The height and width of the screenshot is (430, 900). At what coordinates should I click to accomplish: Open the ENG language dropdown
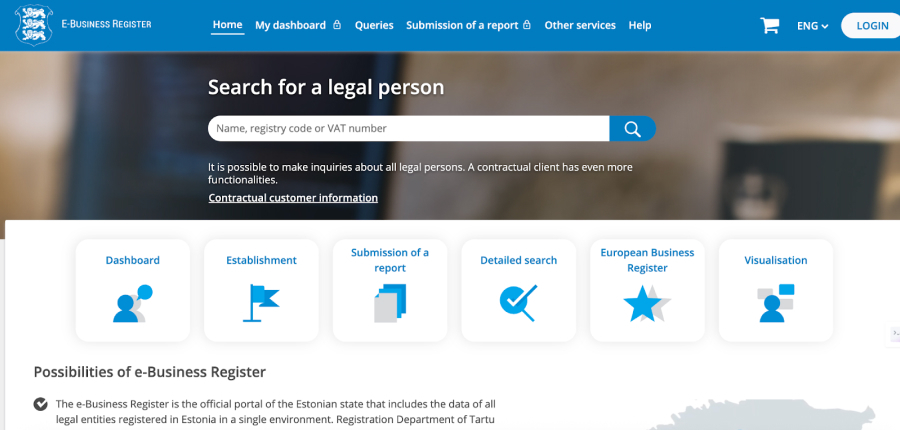tap(812, 26)
